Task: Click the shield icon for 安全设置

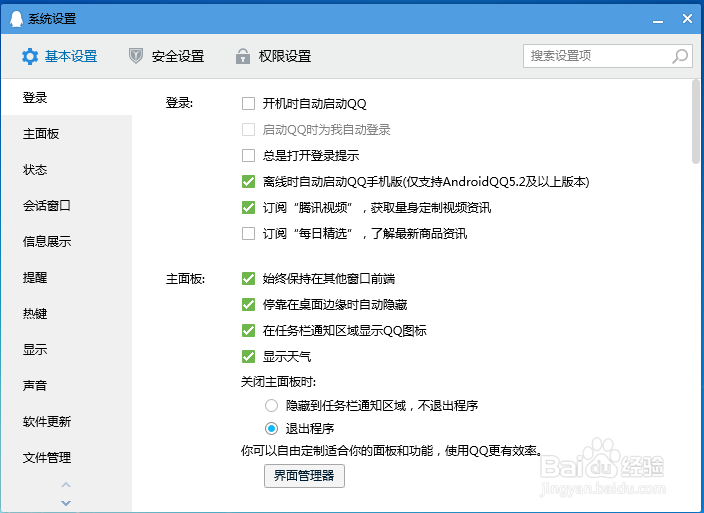Action: click(x=136, y=56)
